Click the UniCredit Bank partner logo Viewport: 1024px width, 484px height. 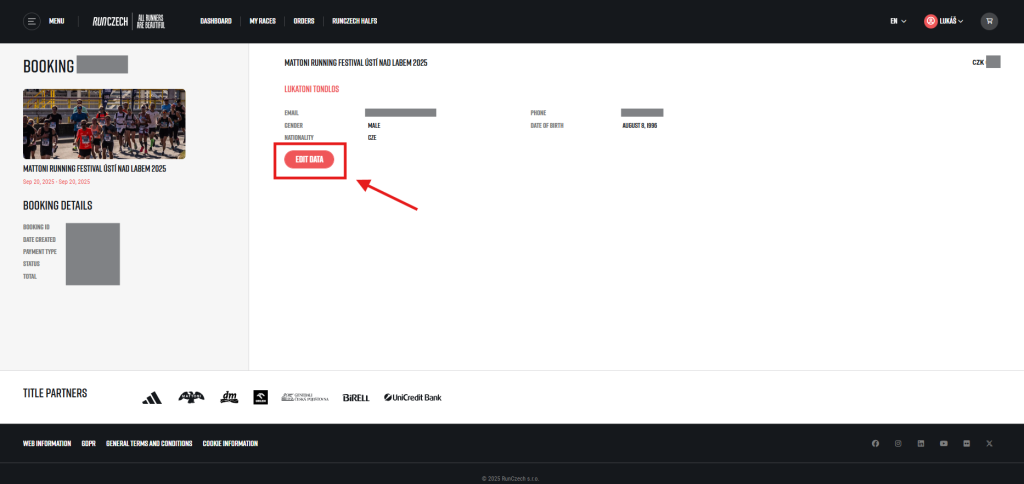coord(413,397)
